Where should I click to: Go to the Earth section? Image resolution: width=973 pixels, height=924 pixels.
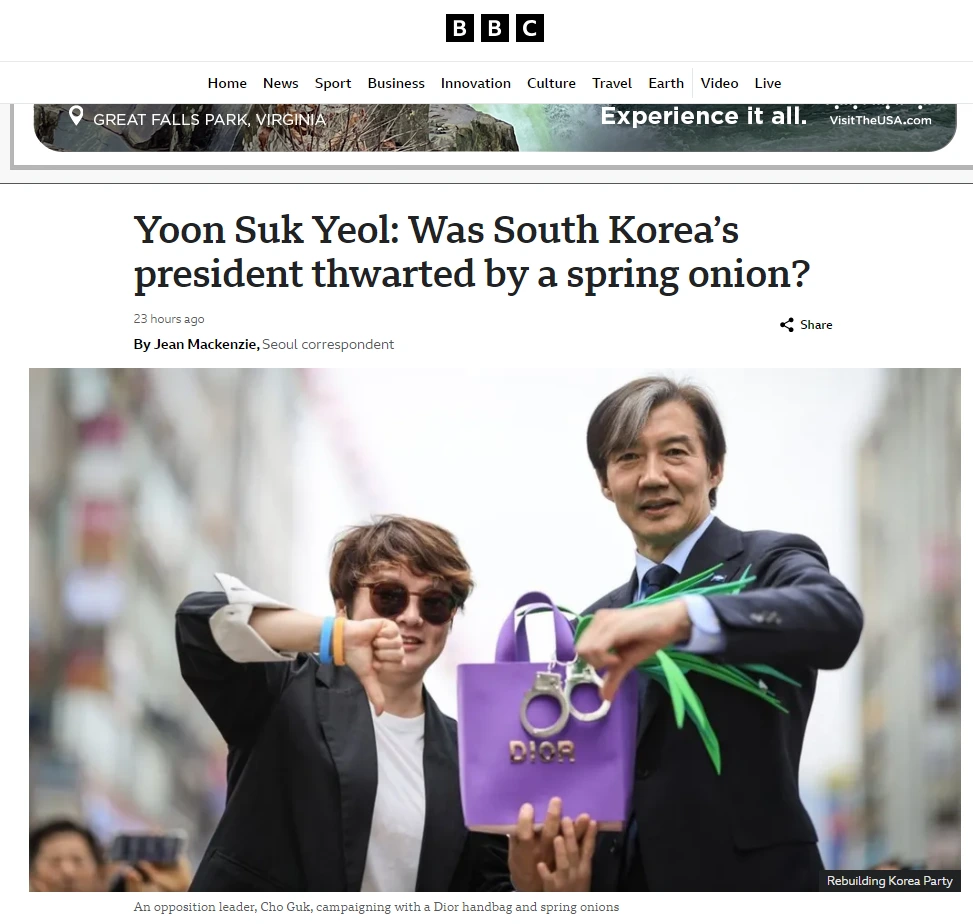click(666, 83)
